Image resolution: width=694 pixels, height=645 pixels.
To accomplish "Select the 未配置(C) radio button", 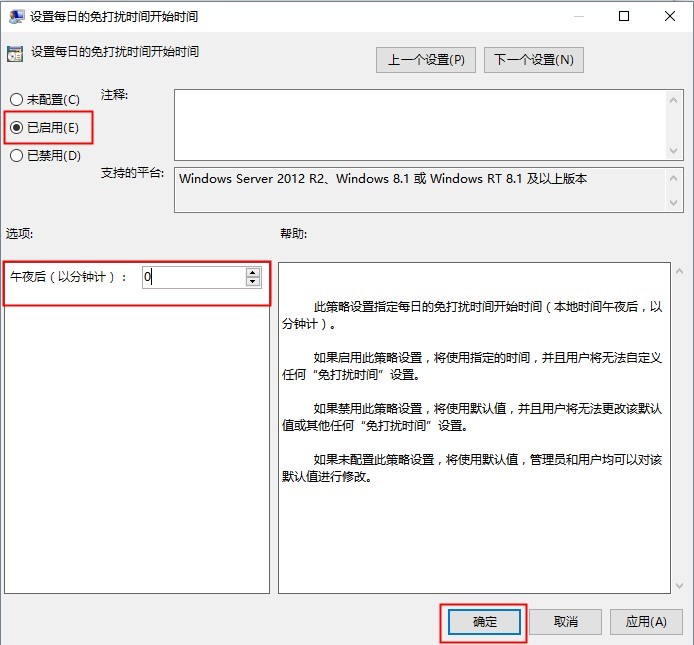I will pos(16,100).
